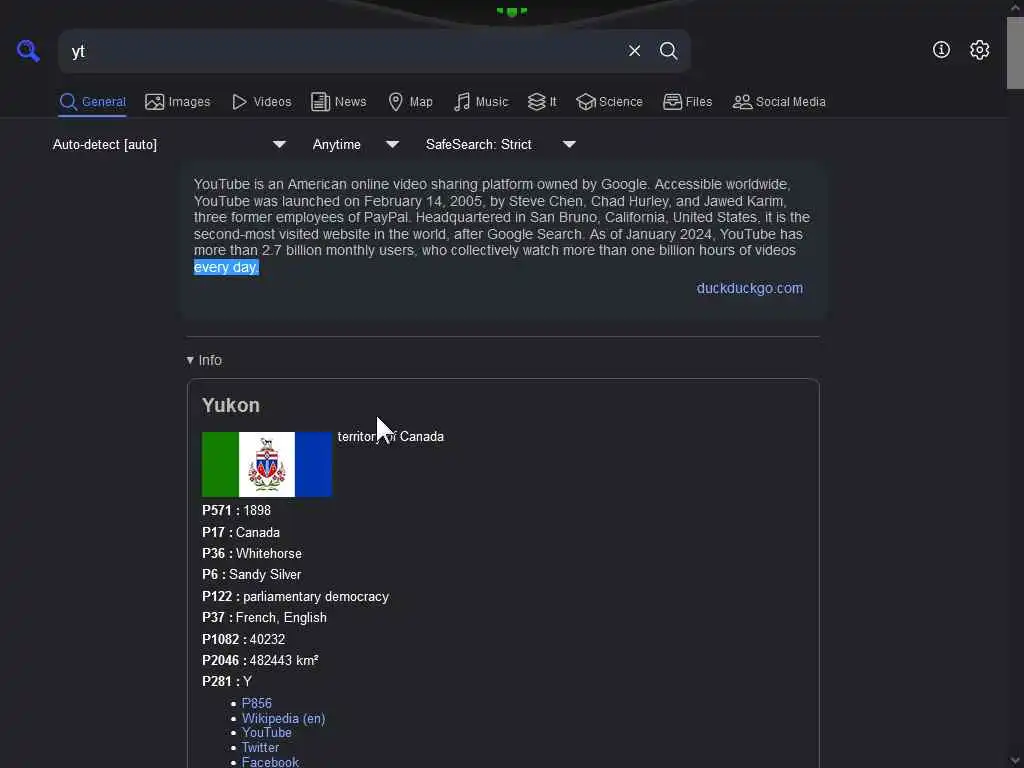Click the 'P37 : French, English' row
This screenshot has height=768, width=1024.
click(264, 618)
